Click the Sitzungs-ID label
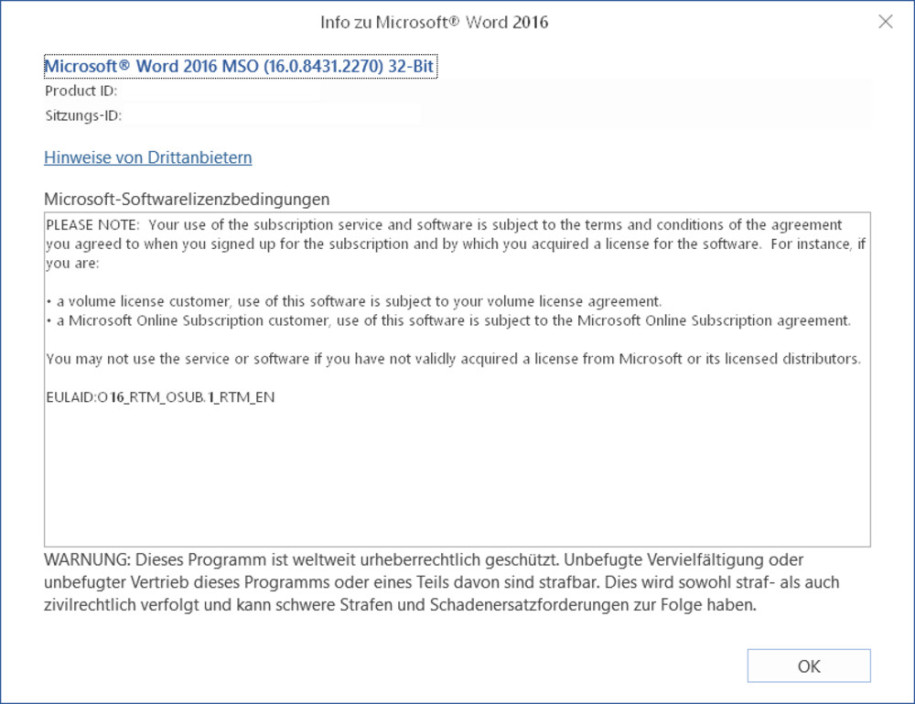 pos(83,115)
